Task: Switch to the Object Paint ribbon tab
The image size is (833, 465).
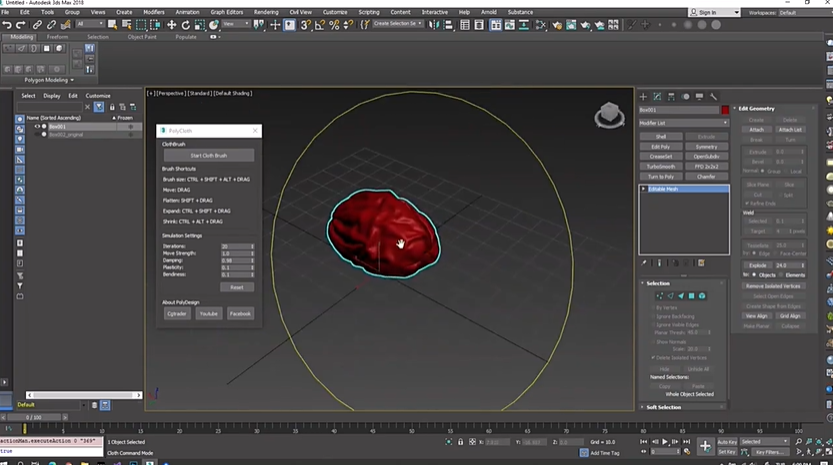Action: tap(142, 37)
